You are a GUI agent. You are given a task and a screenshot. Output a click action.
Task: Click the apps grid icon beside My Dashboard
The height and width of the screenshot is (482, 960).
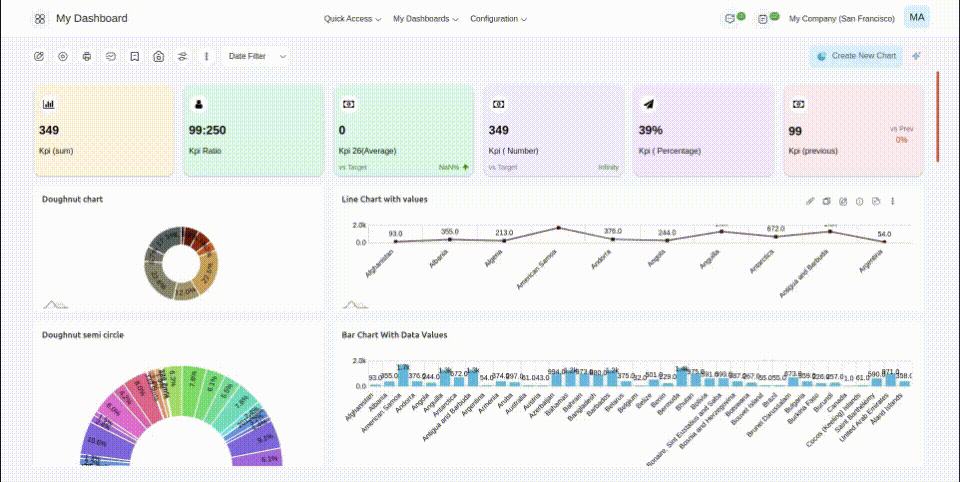click(x=40, y=19)
